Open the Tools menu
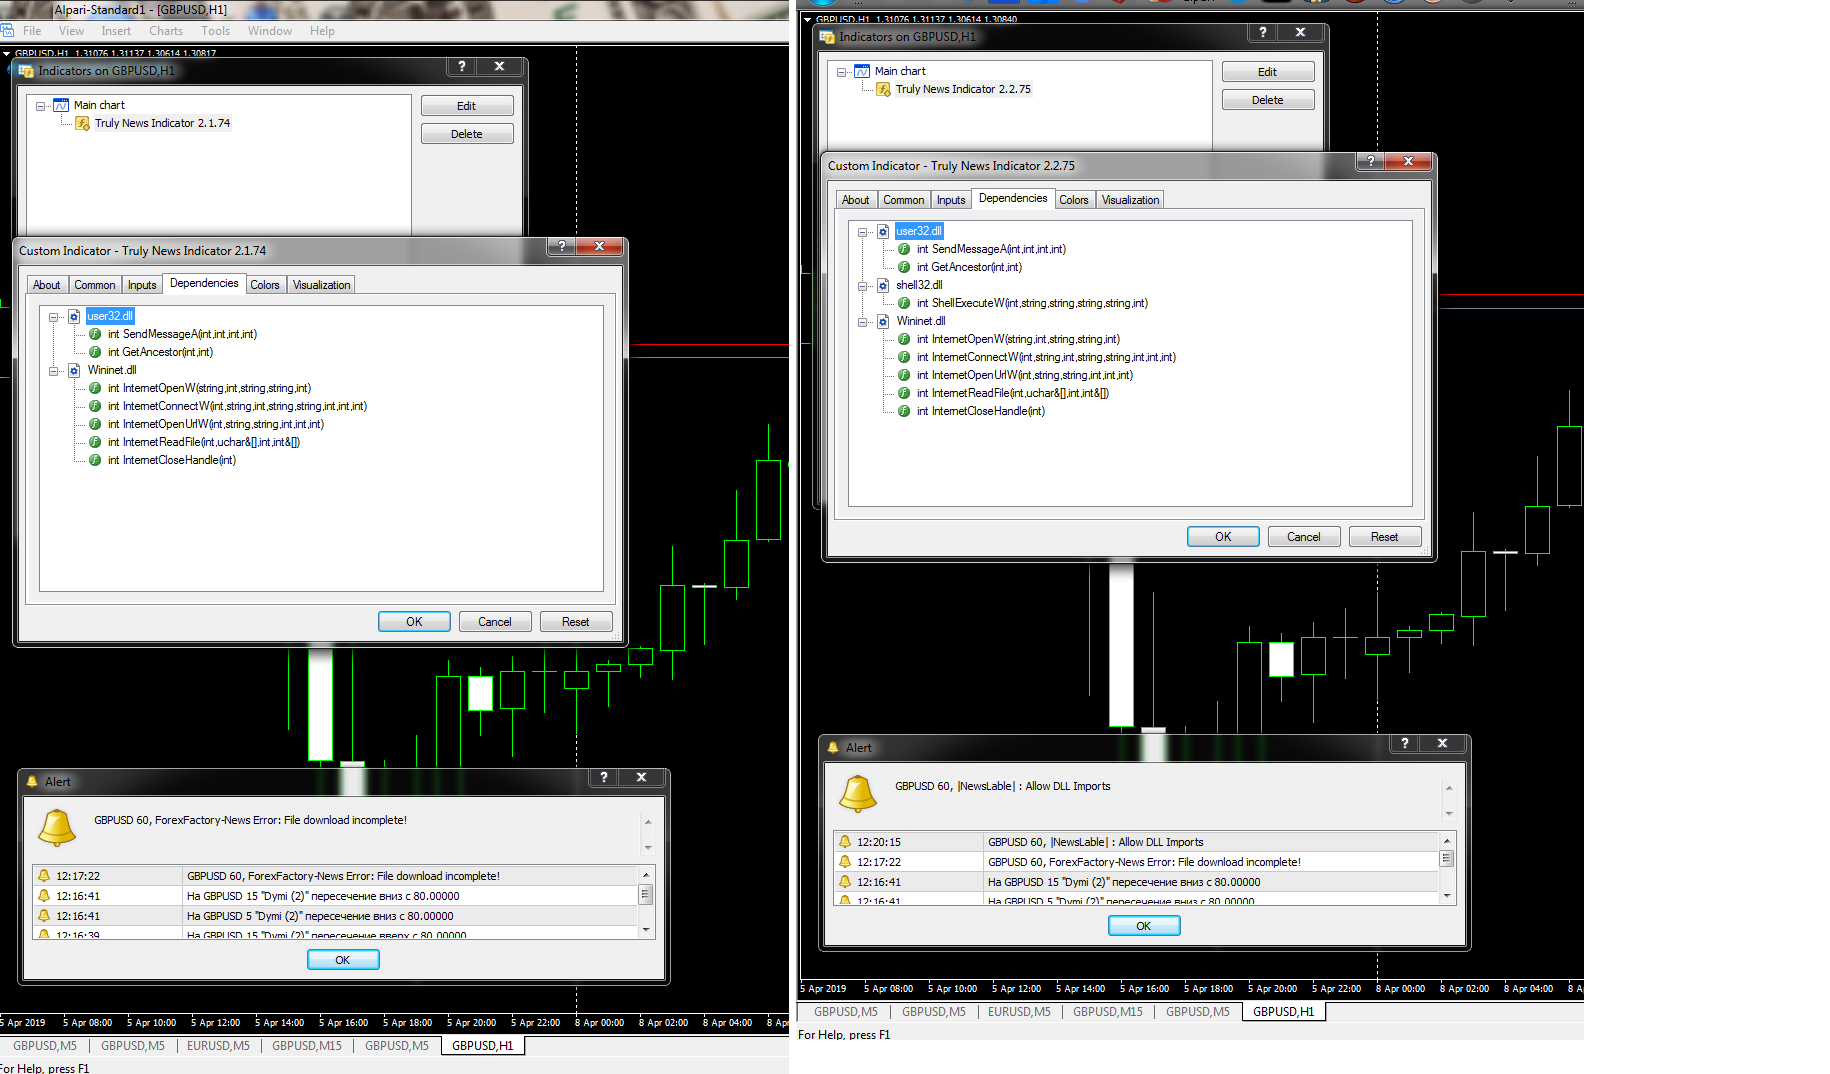This screenshot has height=1074, width=1830. point(215,31)
